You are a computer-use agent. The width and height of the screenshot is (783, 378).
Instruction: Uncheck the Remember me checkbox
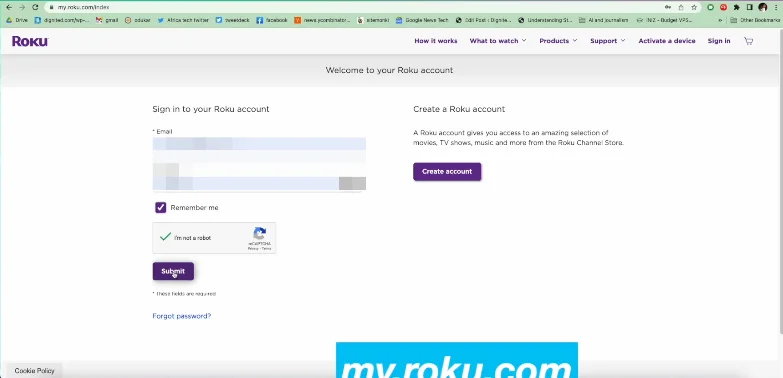[160, 208]
